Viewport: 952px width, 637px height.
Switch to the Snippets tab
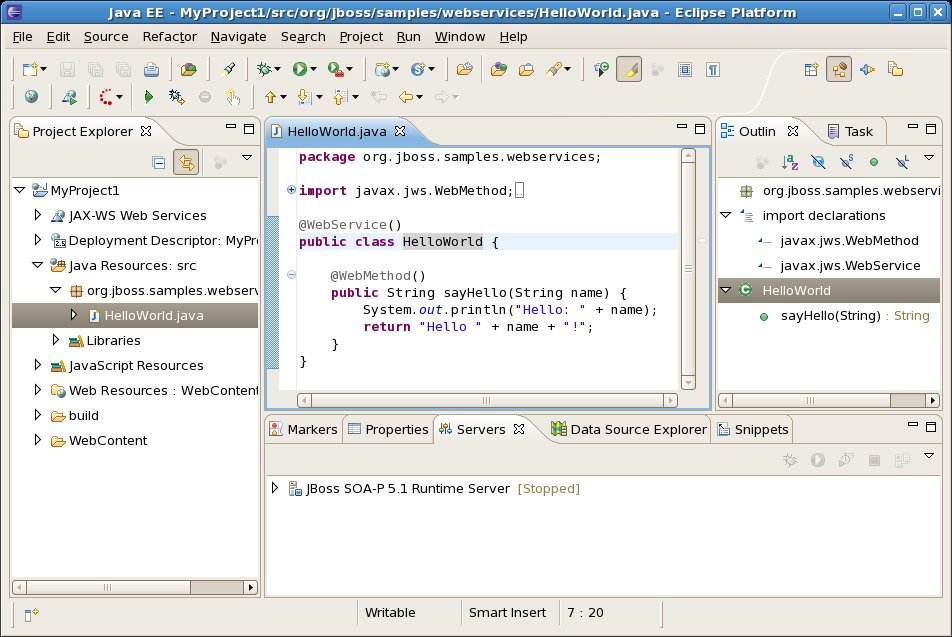[753, 429]
